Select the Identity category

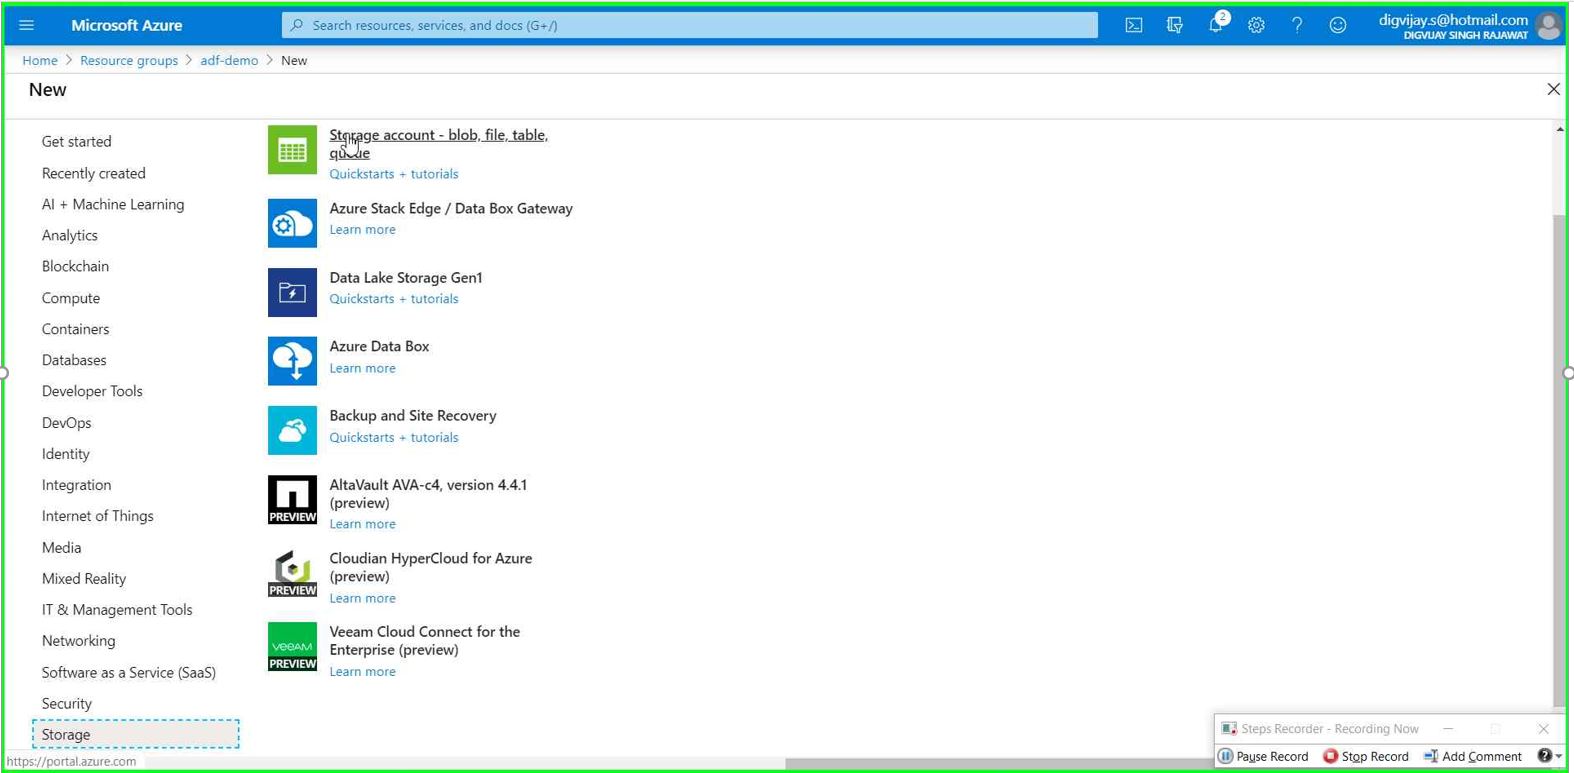[x=66, y=454]
